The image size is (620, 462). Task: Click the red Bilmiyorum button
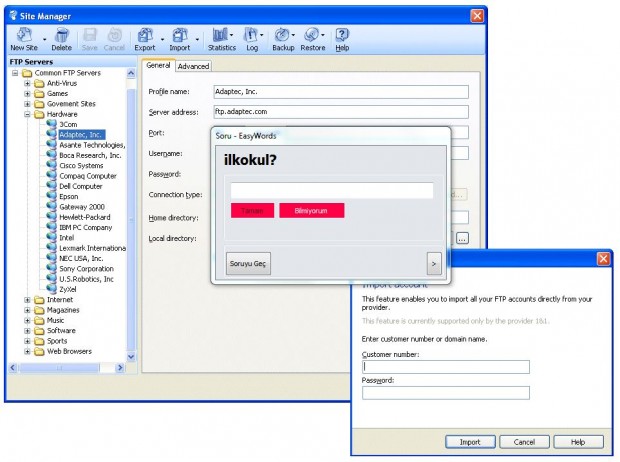(x=312, y=210)
